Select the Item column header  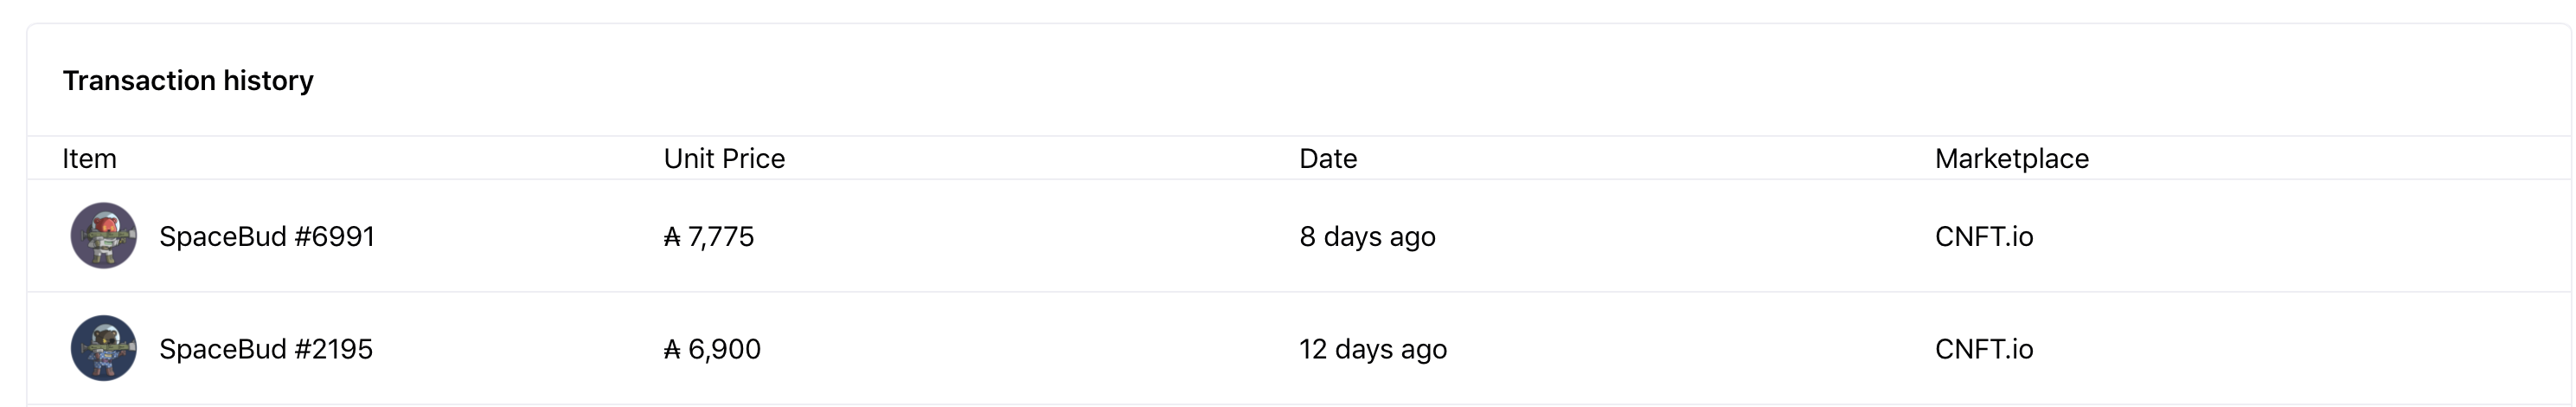tap(90, 159)
